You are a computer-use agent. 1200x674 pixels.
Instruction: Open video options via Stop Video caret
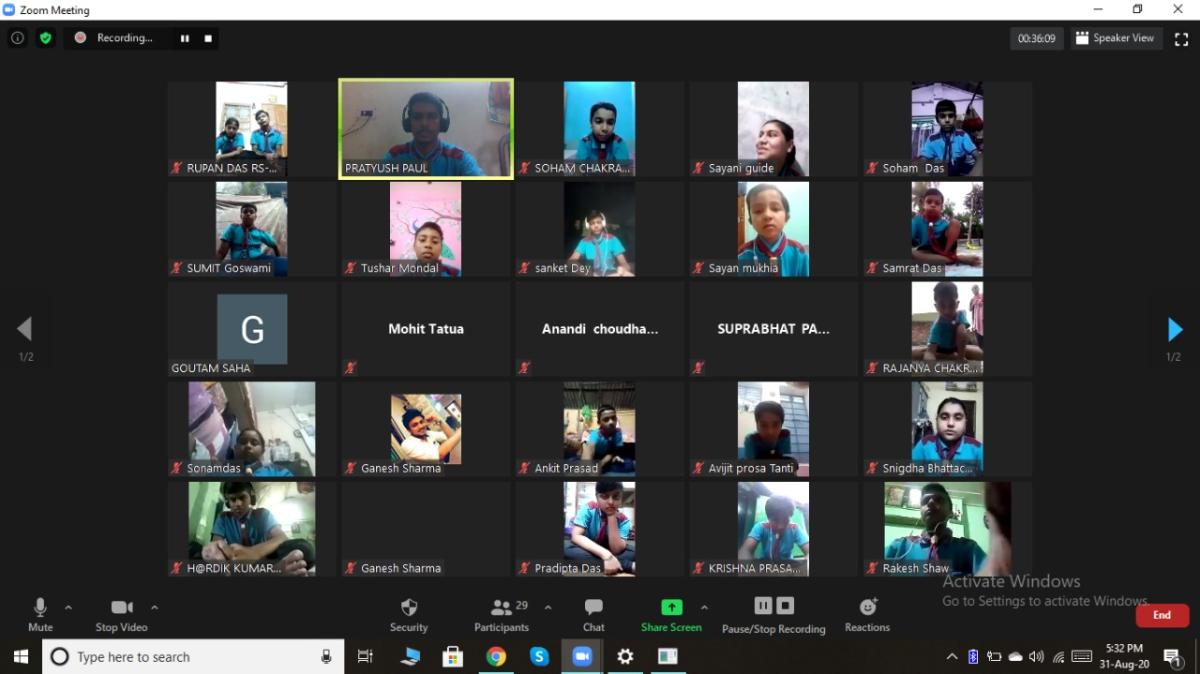point(155,607)
